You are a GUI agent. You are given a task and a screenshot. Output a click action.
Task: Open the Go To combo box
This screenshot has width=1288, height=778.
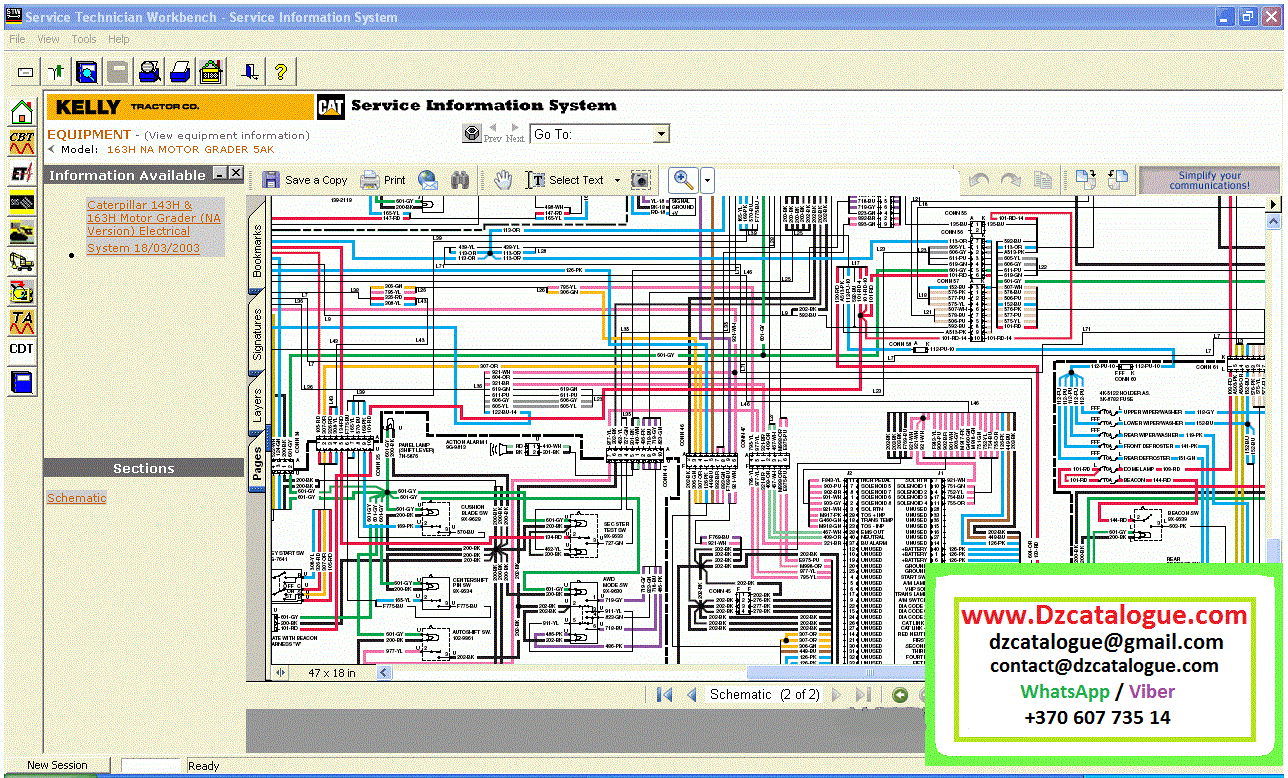(x=599, y=134)
